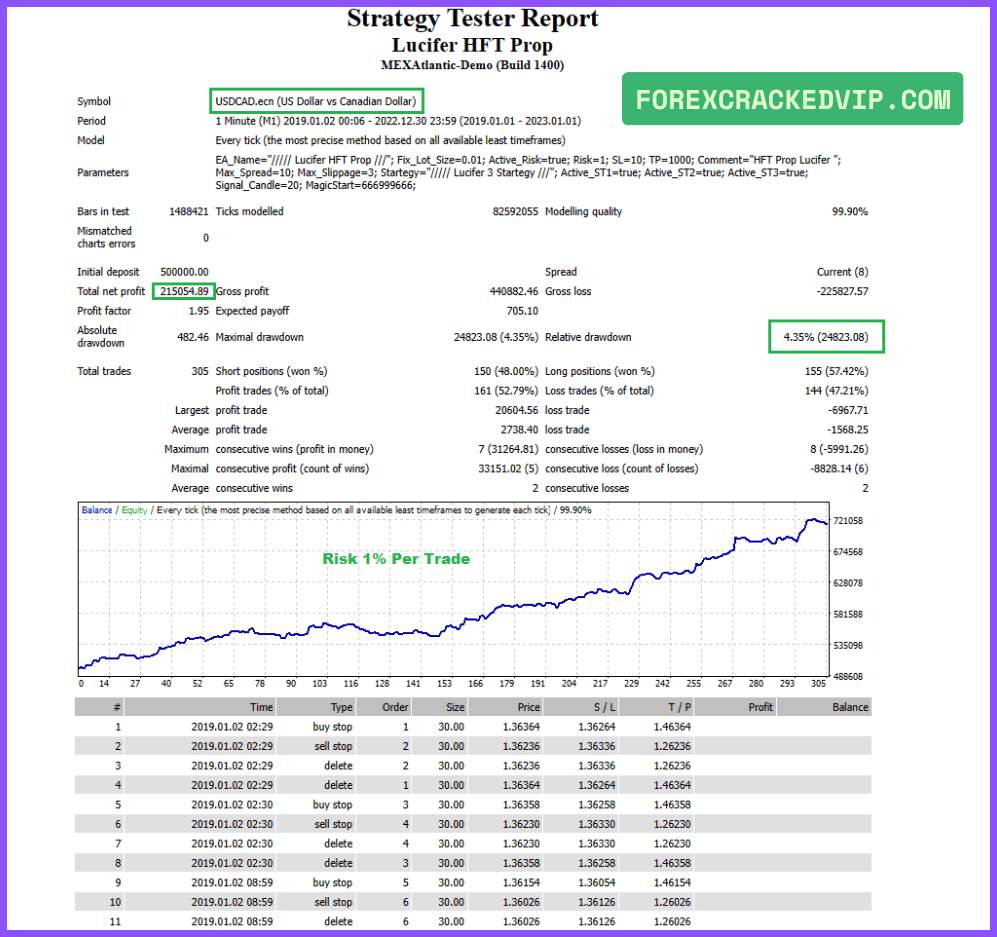Screen dimensions: 997x937
Task: Select the 'Every tick' Model row description
Action: tap(390, 140)
